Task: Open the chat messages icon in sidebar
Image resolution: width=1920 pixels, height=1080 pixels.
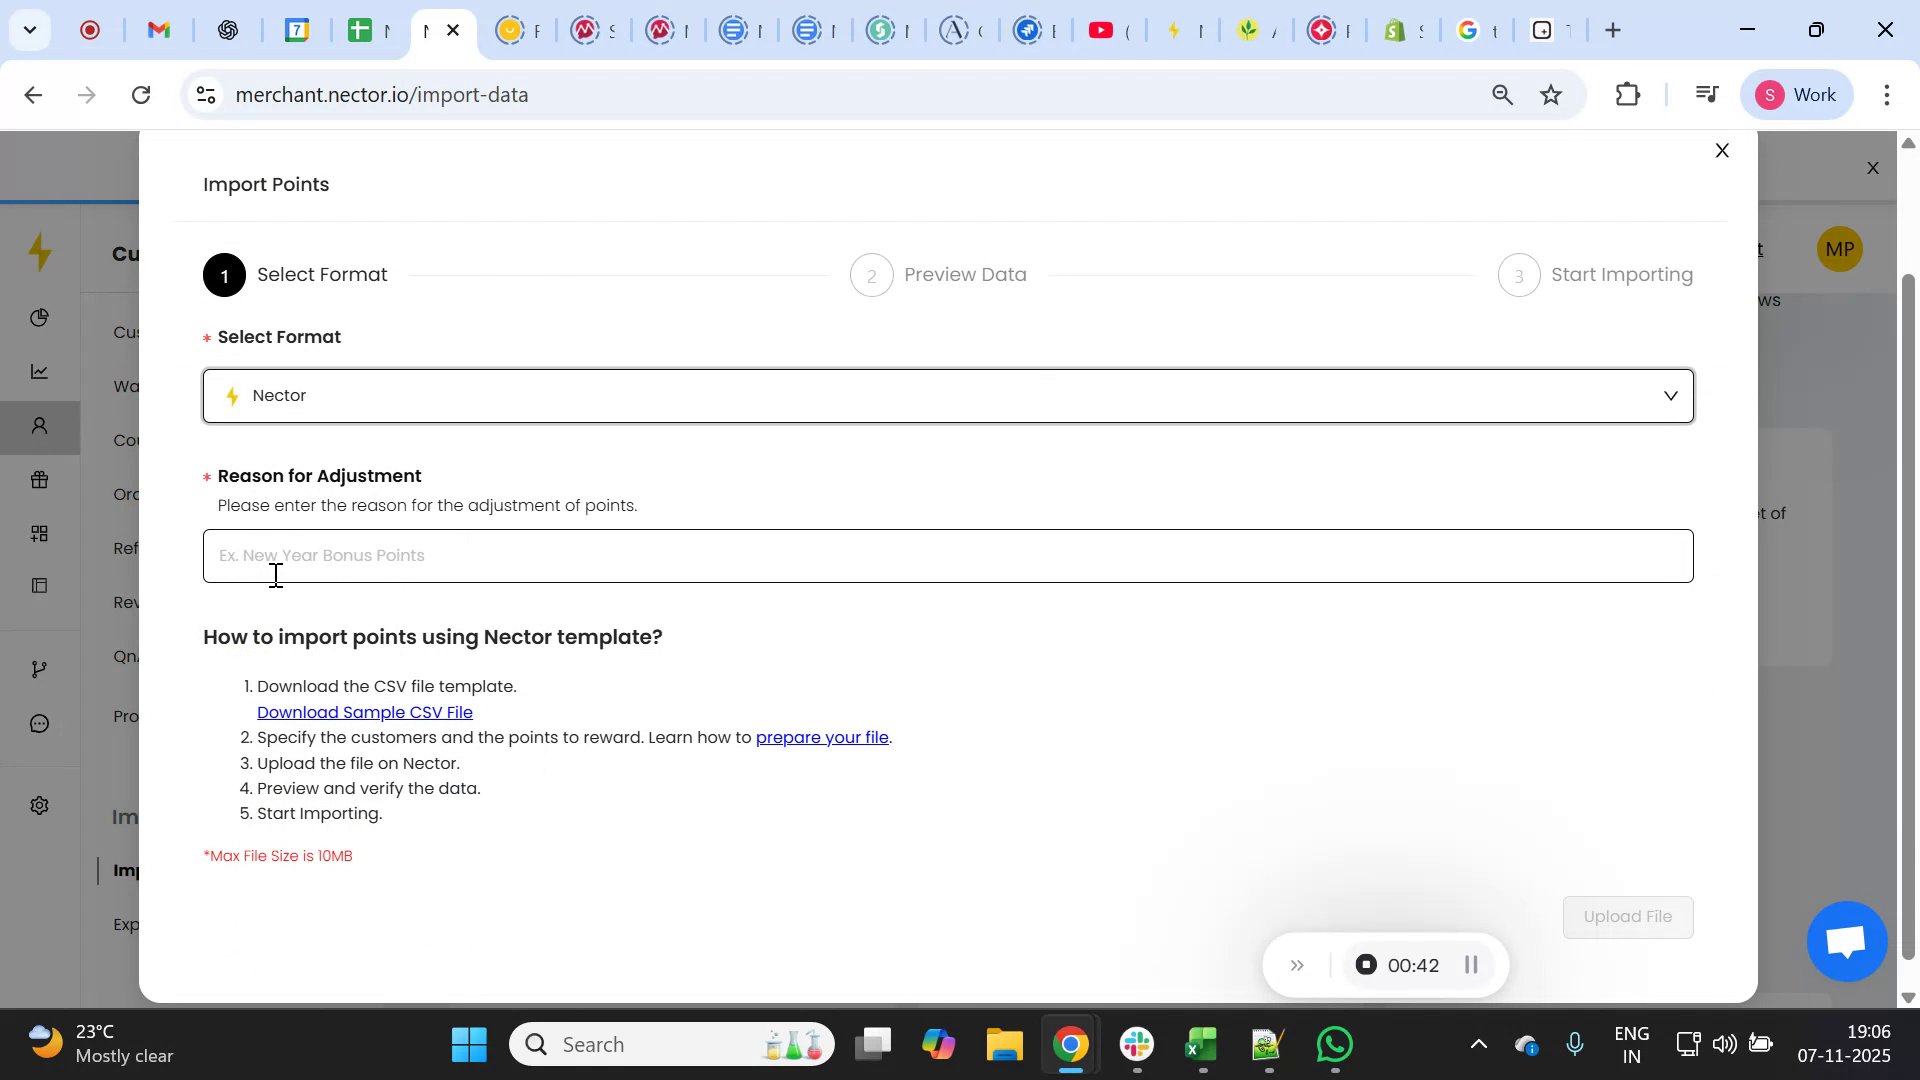Action: (x=39, y=724)
